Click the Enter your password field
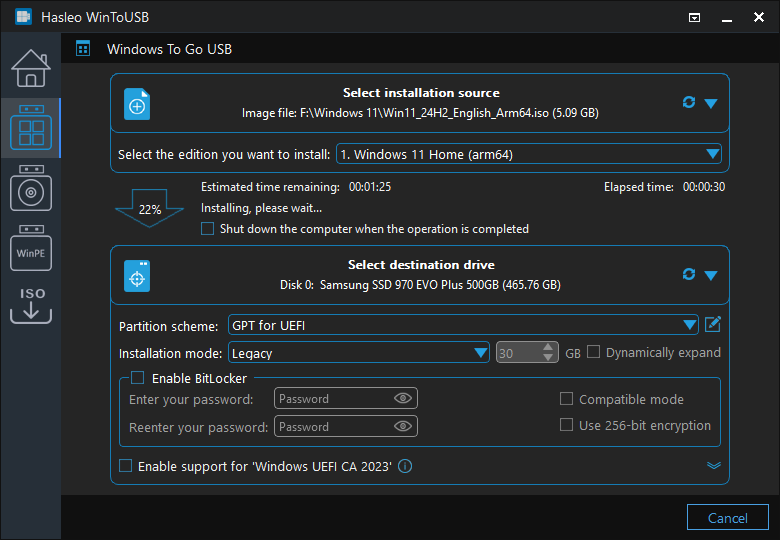This screenshot has width=780, height=540. [345, 398]
